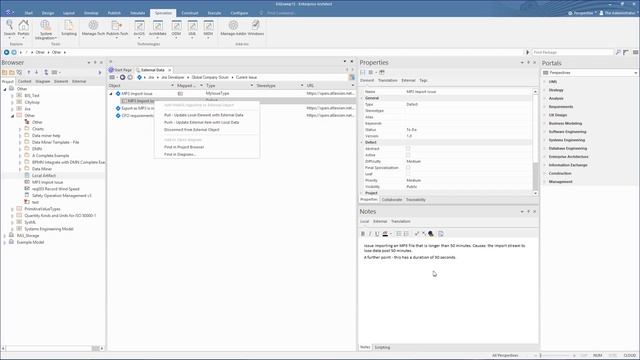Click the third icon in the Properties toolbar

tap(382, 72)
